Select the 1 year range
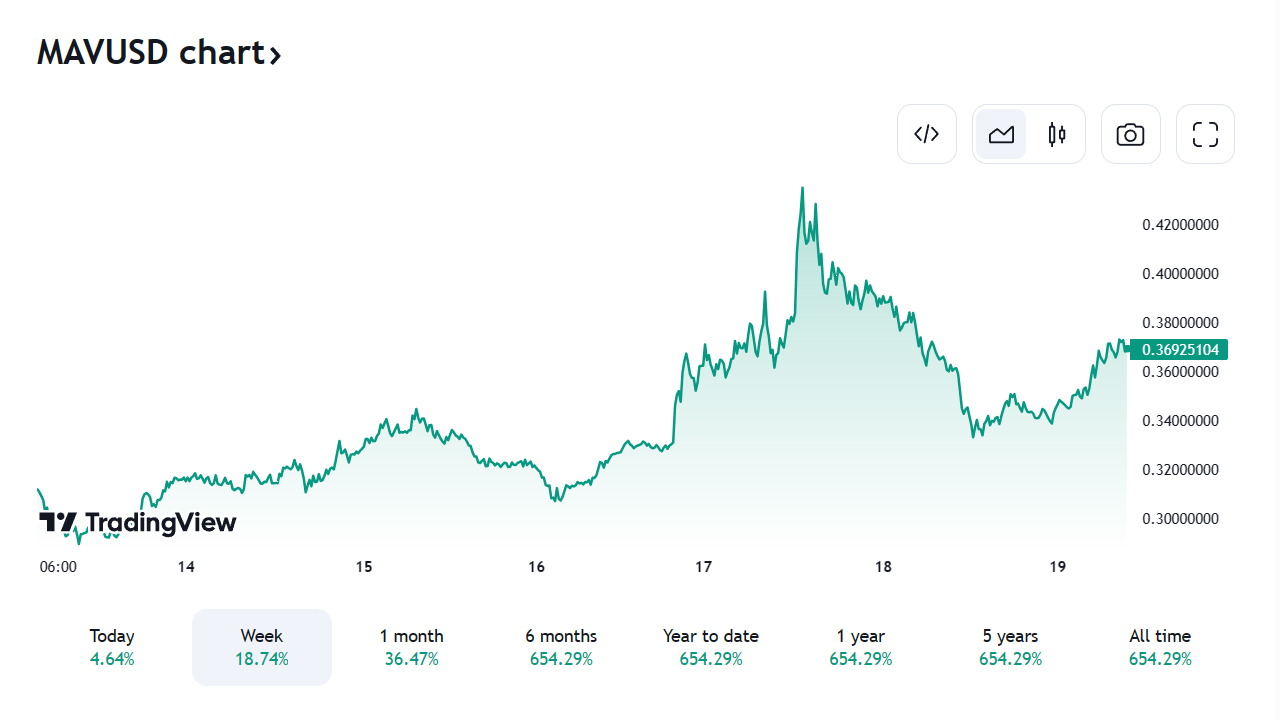1280x720 pixels. coord(861,647)
